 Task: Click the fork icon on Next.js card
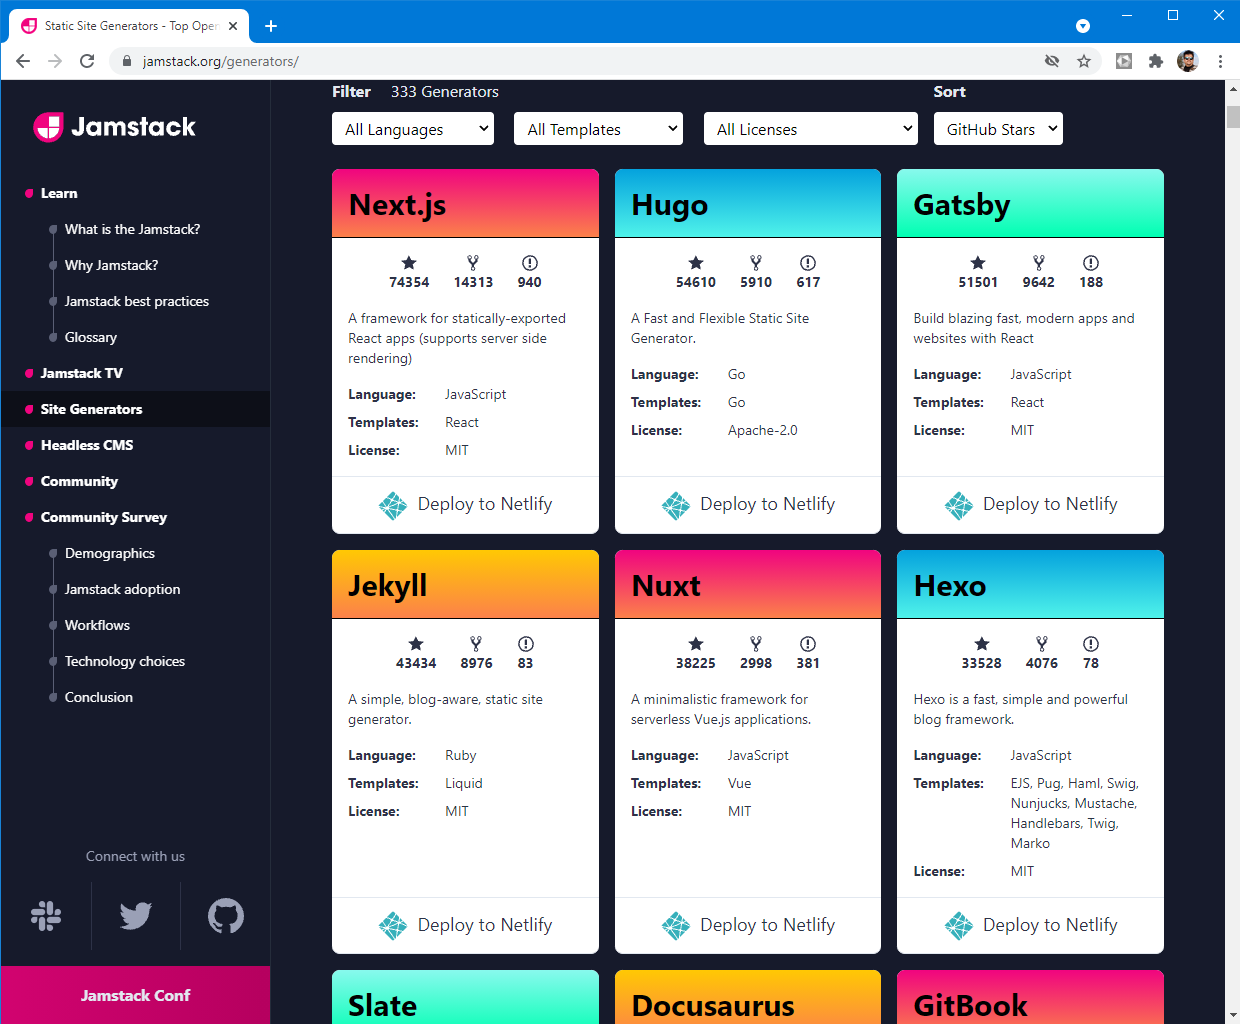[473, 263]
